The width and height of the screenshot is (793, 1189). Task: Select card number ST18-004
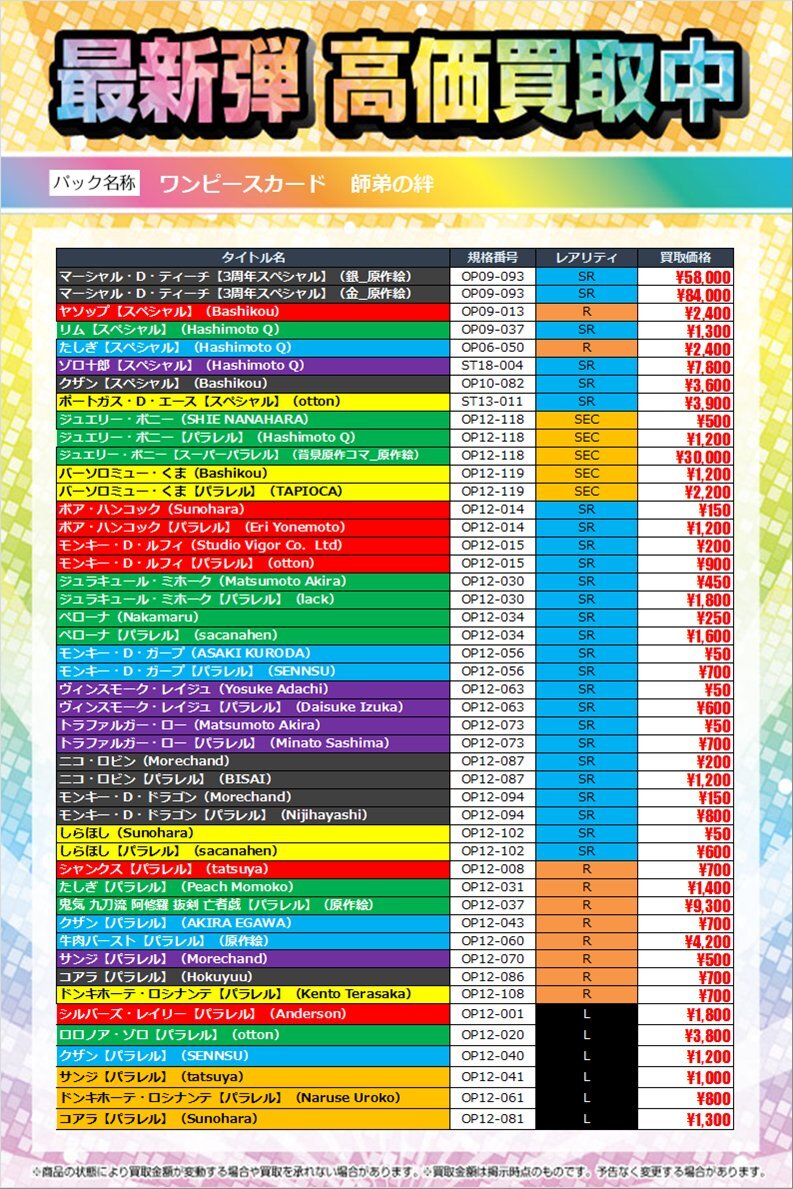pos(493,365)
